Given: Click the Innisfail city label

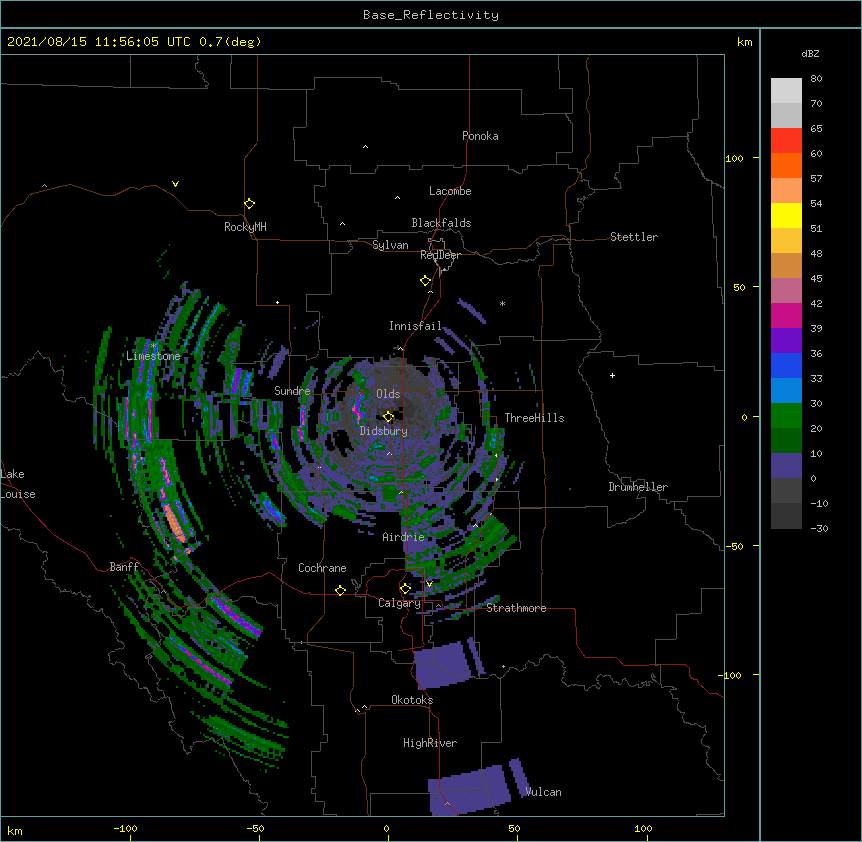Looking at the screenshot, I should [x=415, y=326].
